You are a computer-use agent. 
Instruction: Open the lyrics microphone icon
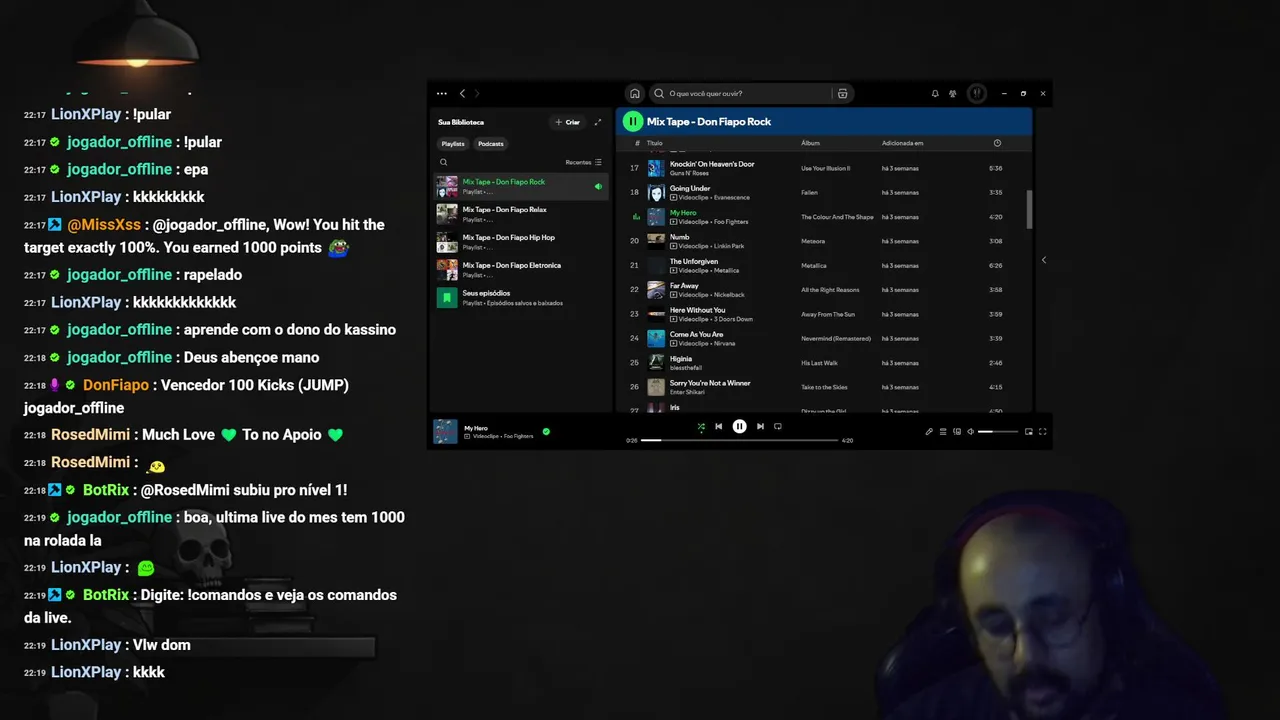(929, 432)
